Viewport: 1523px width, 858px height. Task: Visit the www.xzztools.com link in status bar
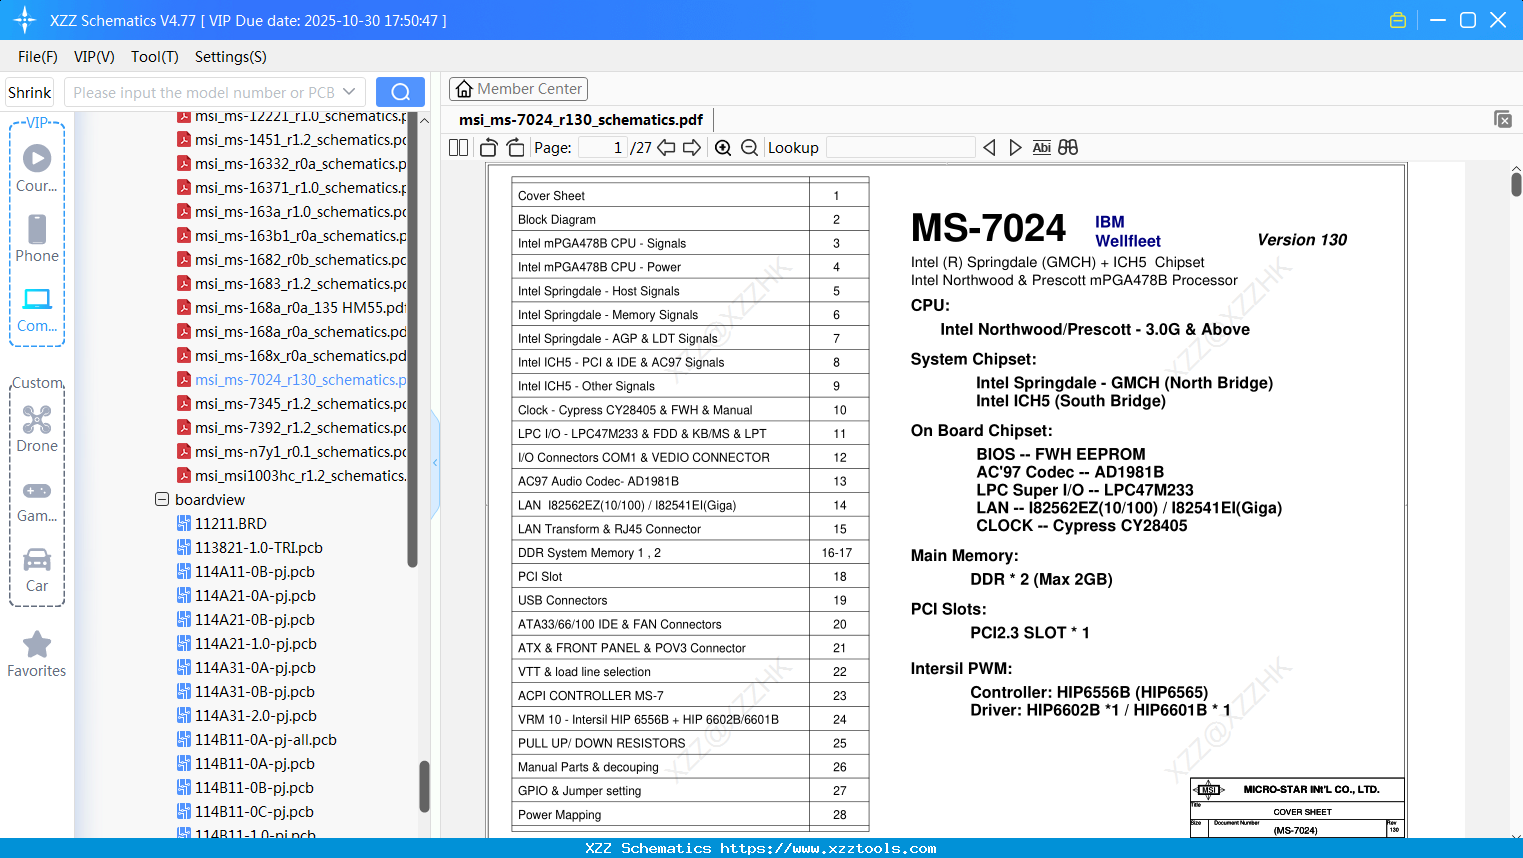[x=828, y=849]
